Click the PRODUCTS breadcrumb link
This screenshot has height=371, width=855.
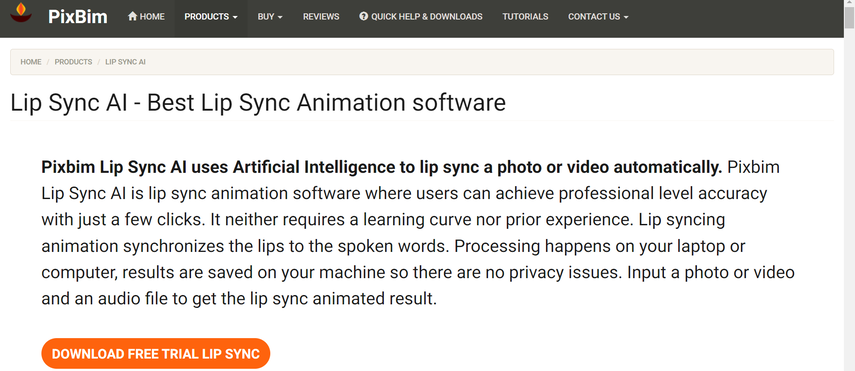click(73, 62)
